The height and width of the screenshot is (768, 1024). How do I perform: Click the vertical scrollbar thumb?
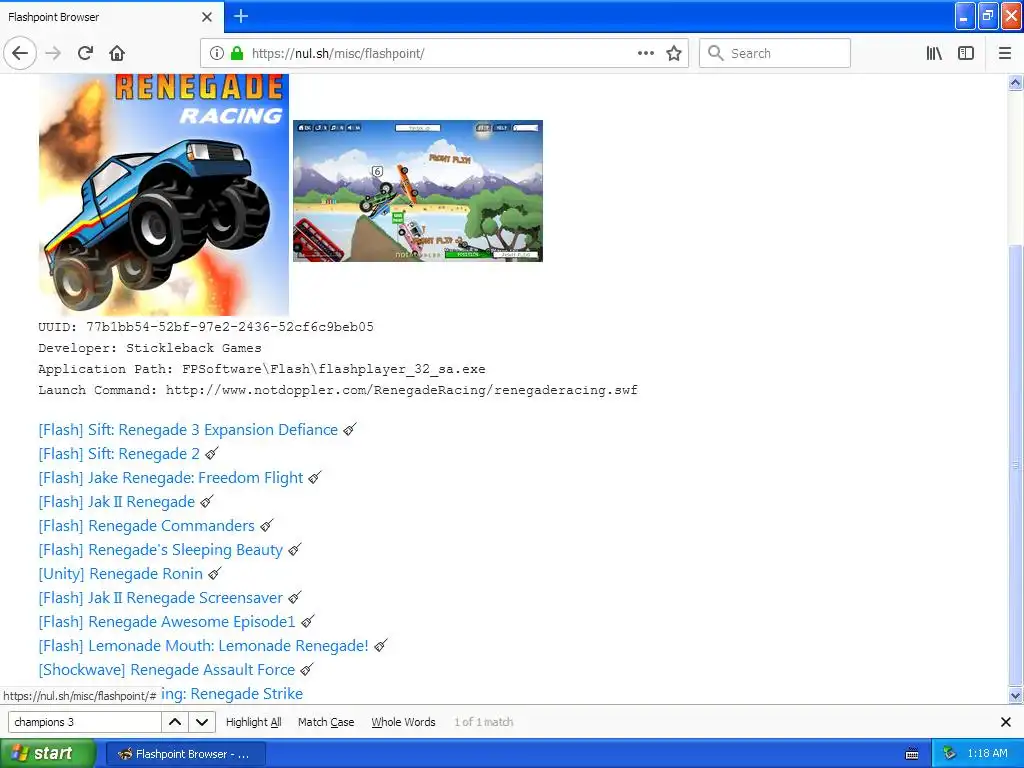1015,466
